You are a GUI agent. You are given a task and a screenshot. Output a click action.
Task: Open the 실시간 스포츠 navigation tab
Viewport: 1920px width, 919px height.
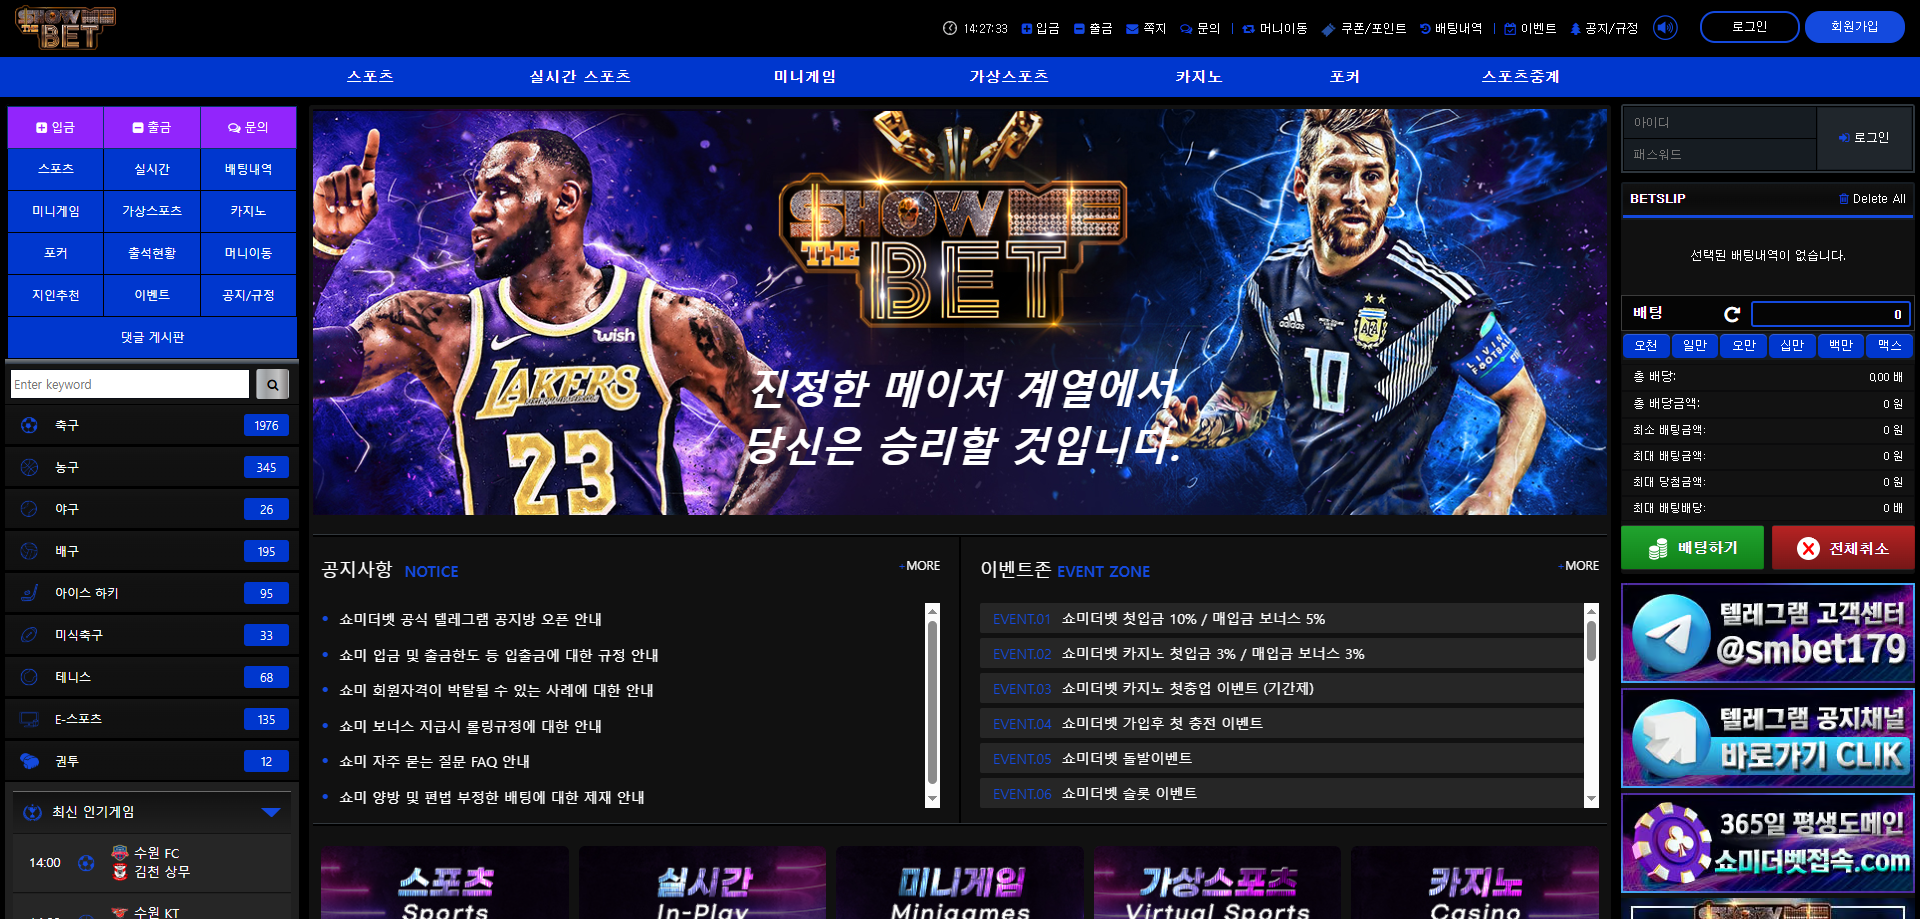point(580,77)
